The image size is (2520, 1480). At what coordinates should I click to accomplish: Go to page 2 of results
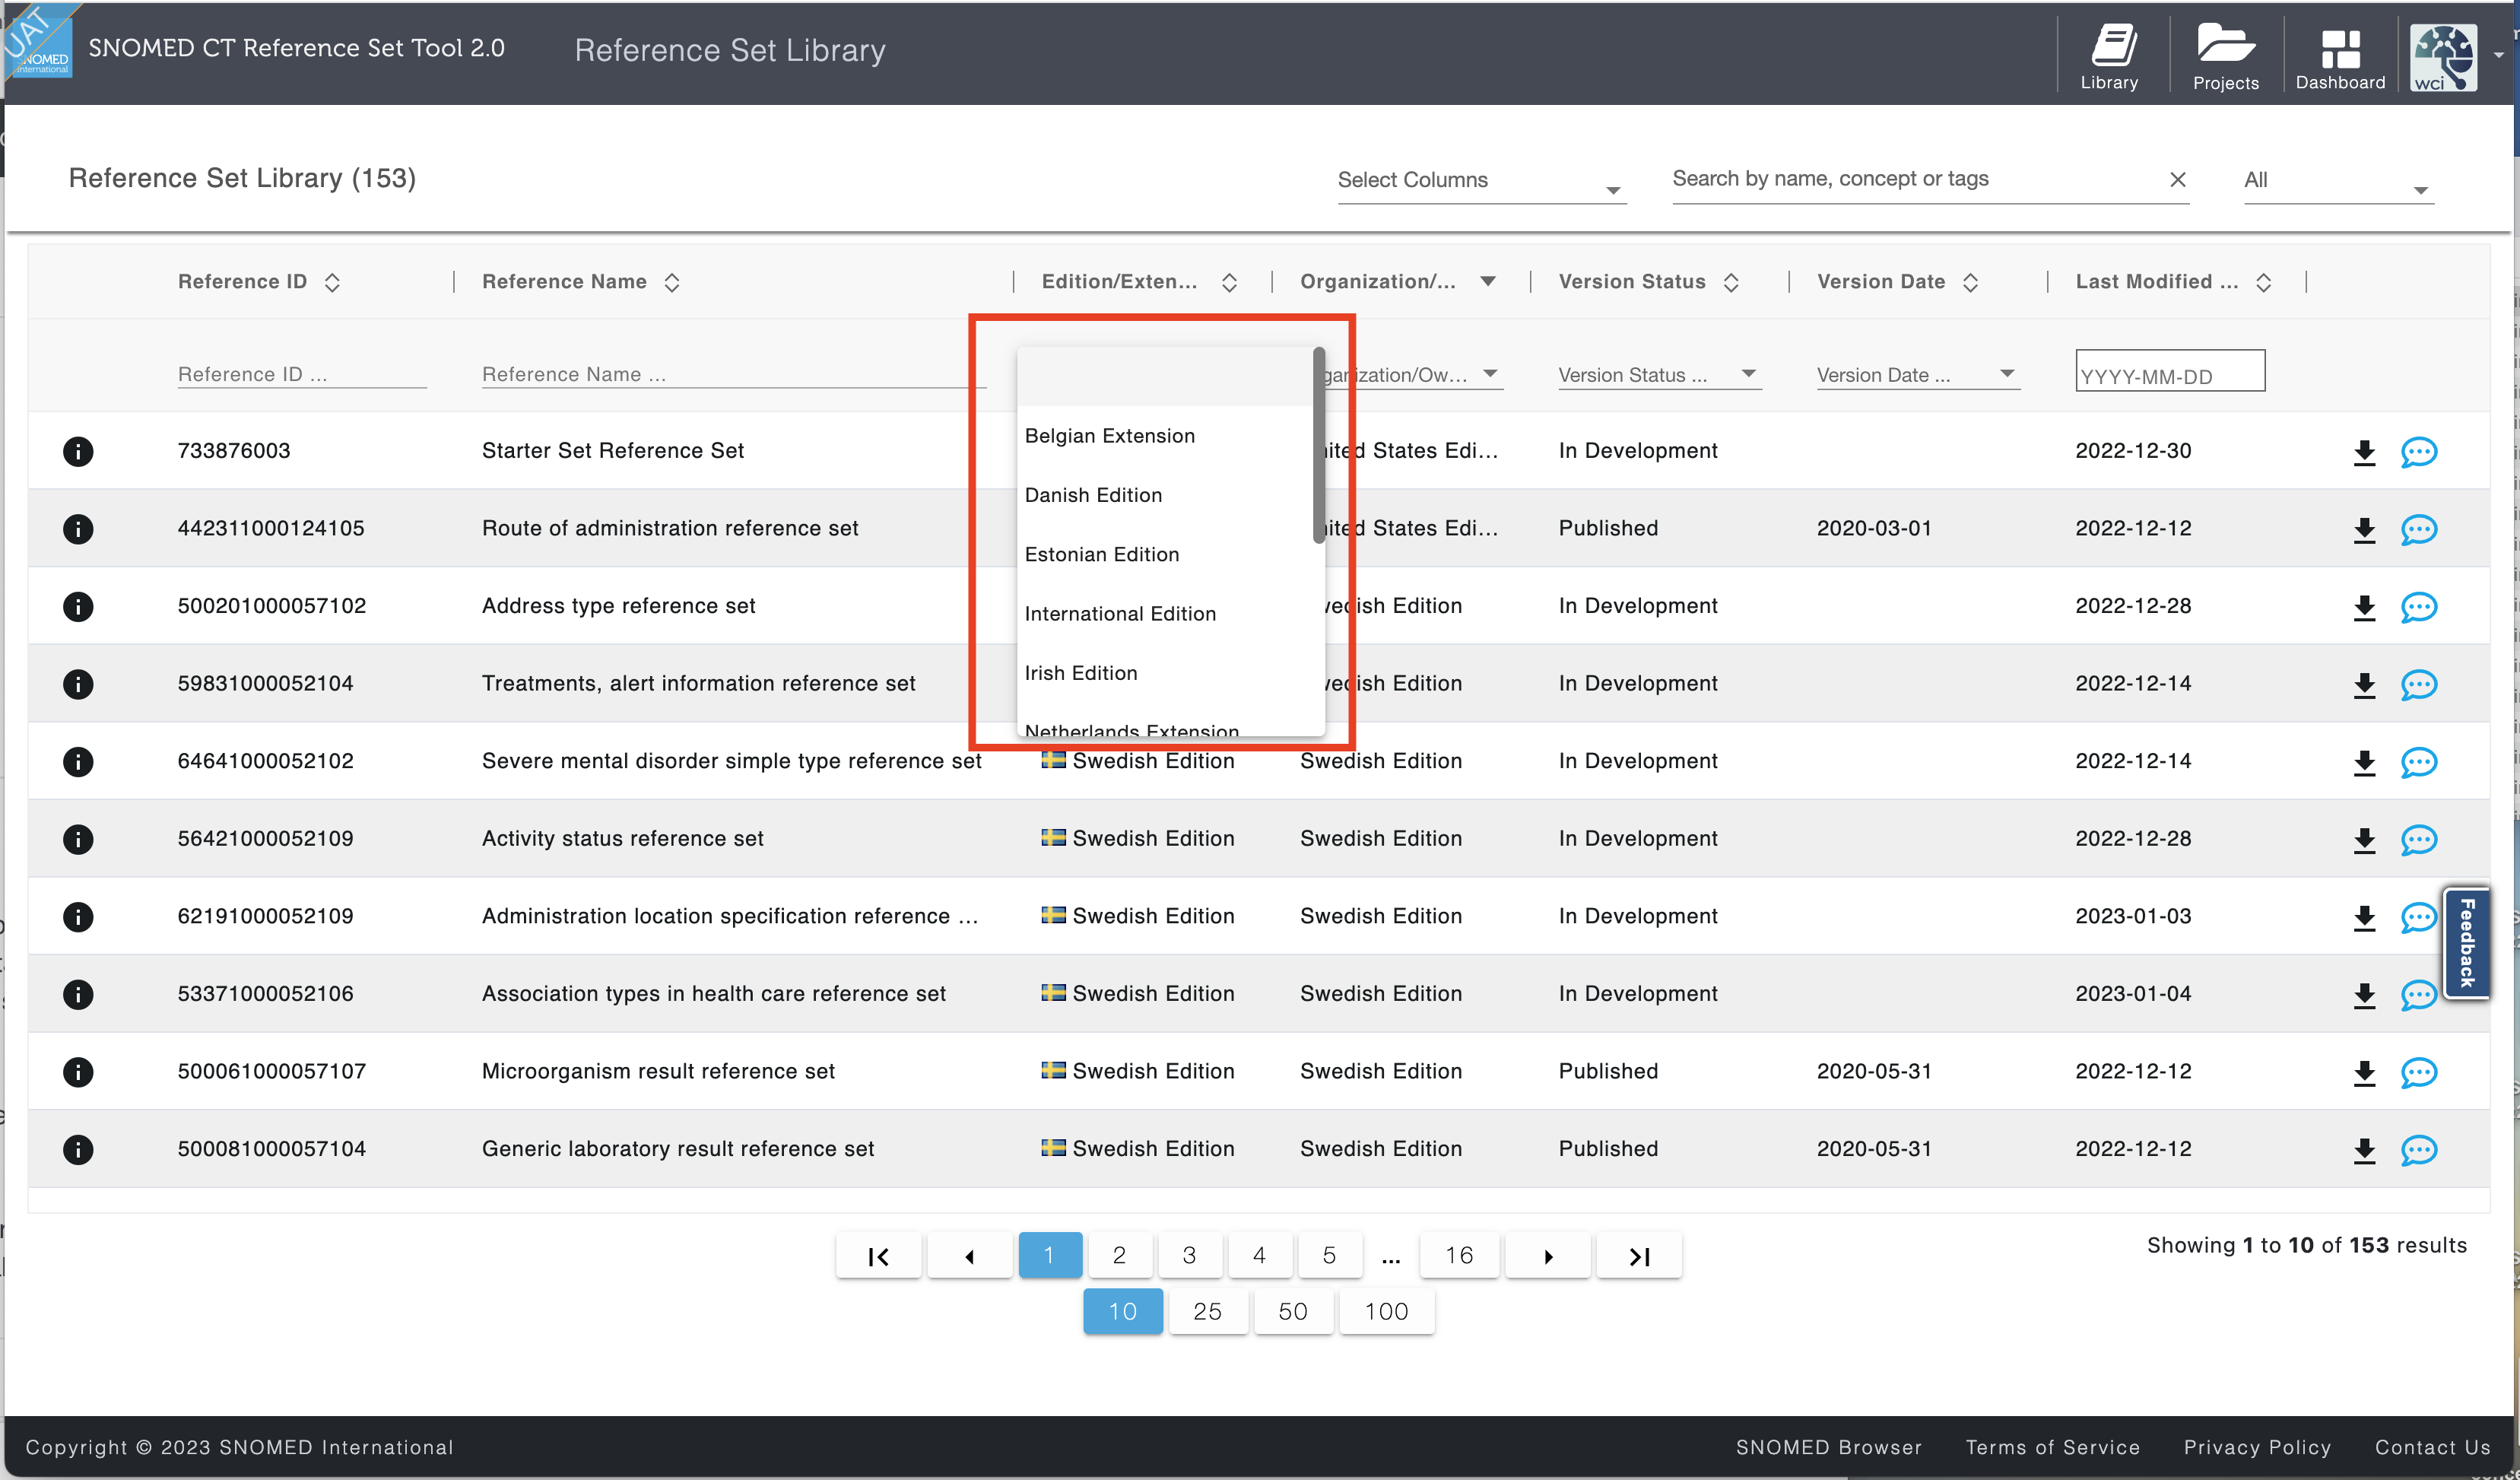click(1119, 1255)
